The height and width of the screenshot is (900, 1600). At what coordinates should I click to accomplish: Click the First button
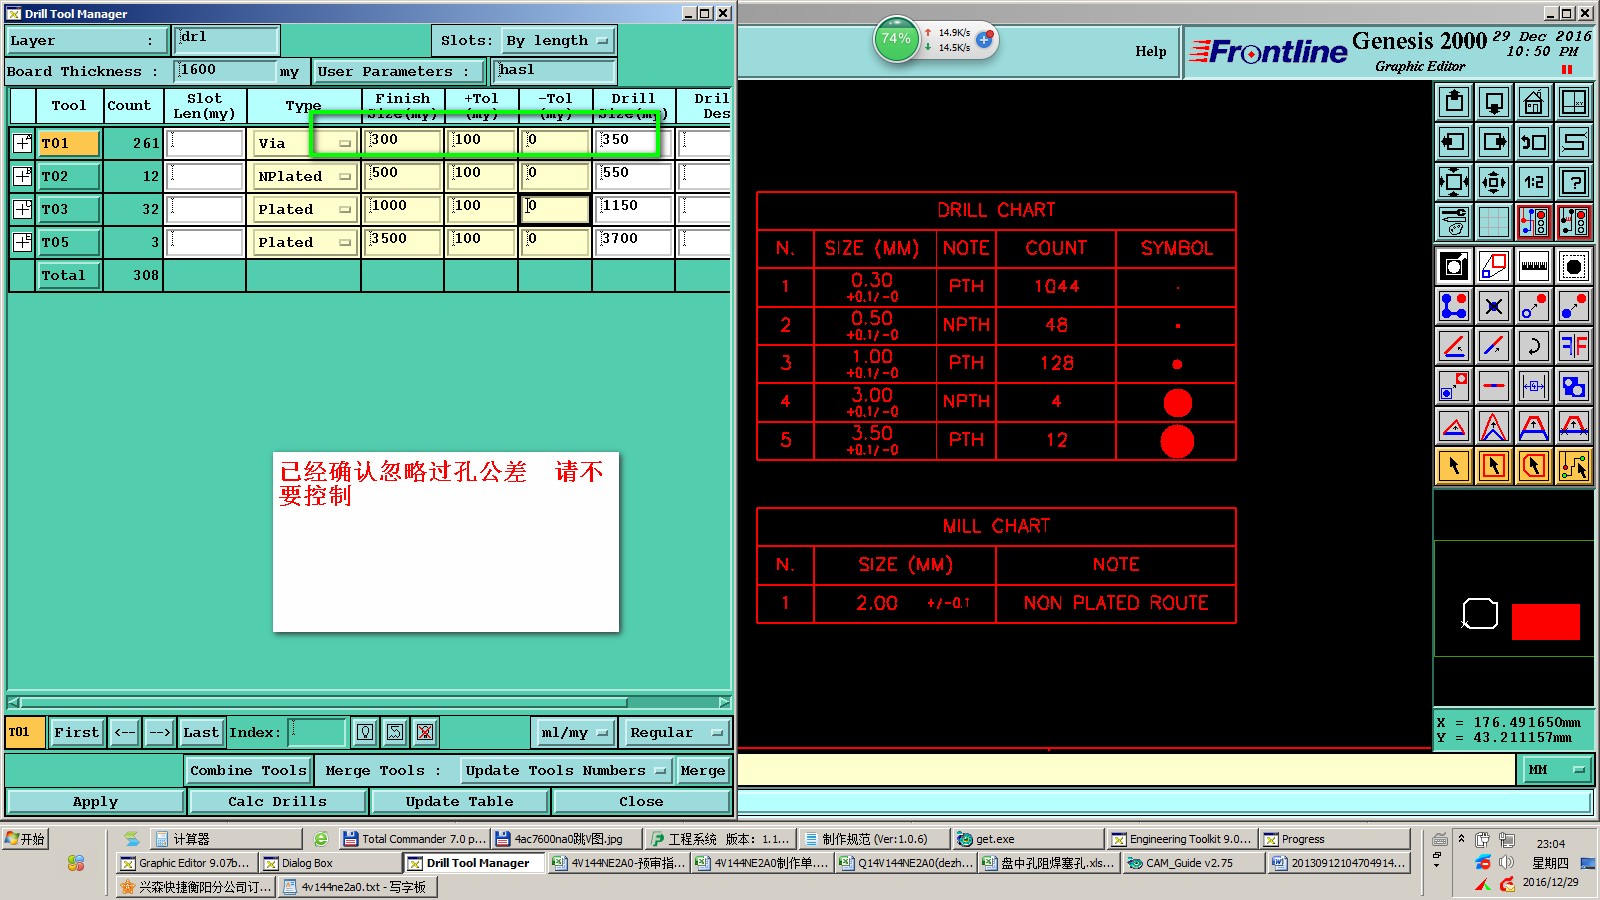77,733
